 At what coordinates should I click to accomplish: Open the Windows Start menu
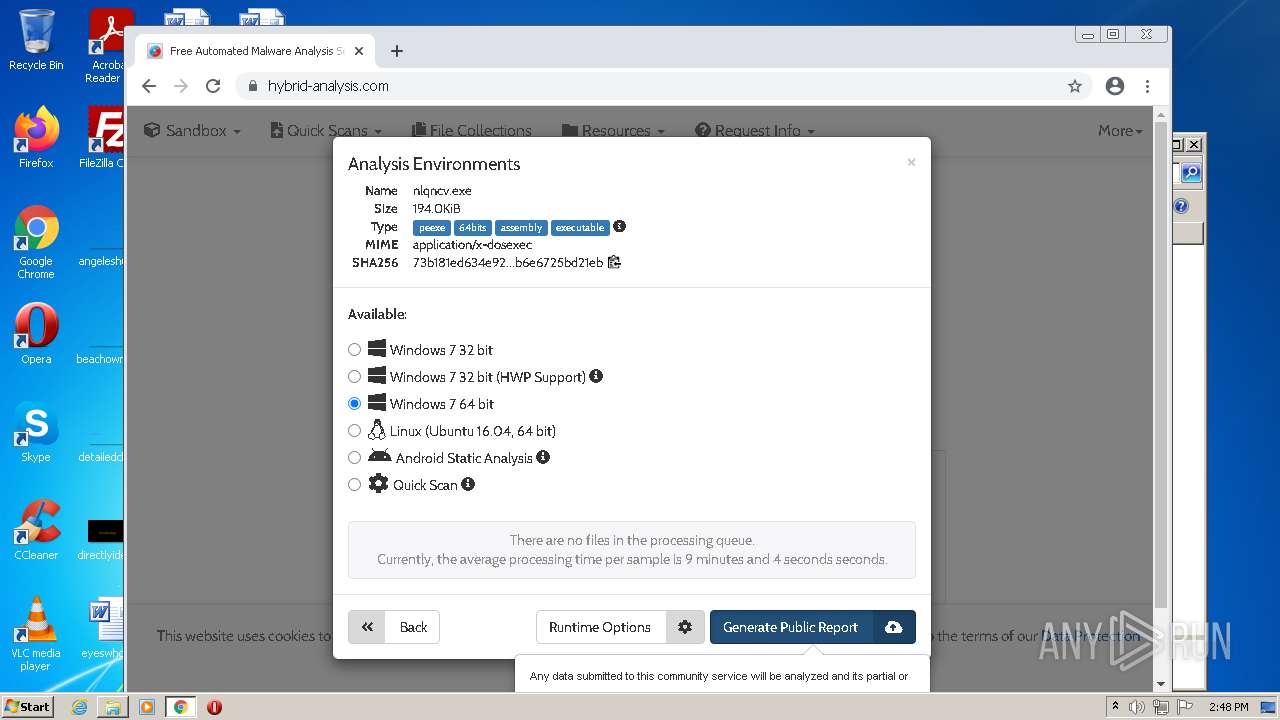click(27, 707)
